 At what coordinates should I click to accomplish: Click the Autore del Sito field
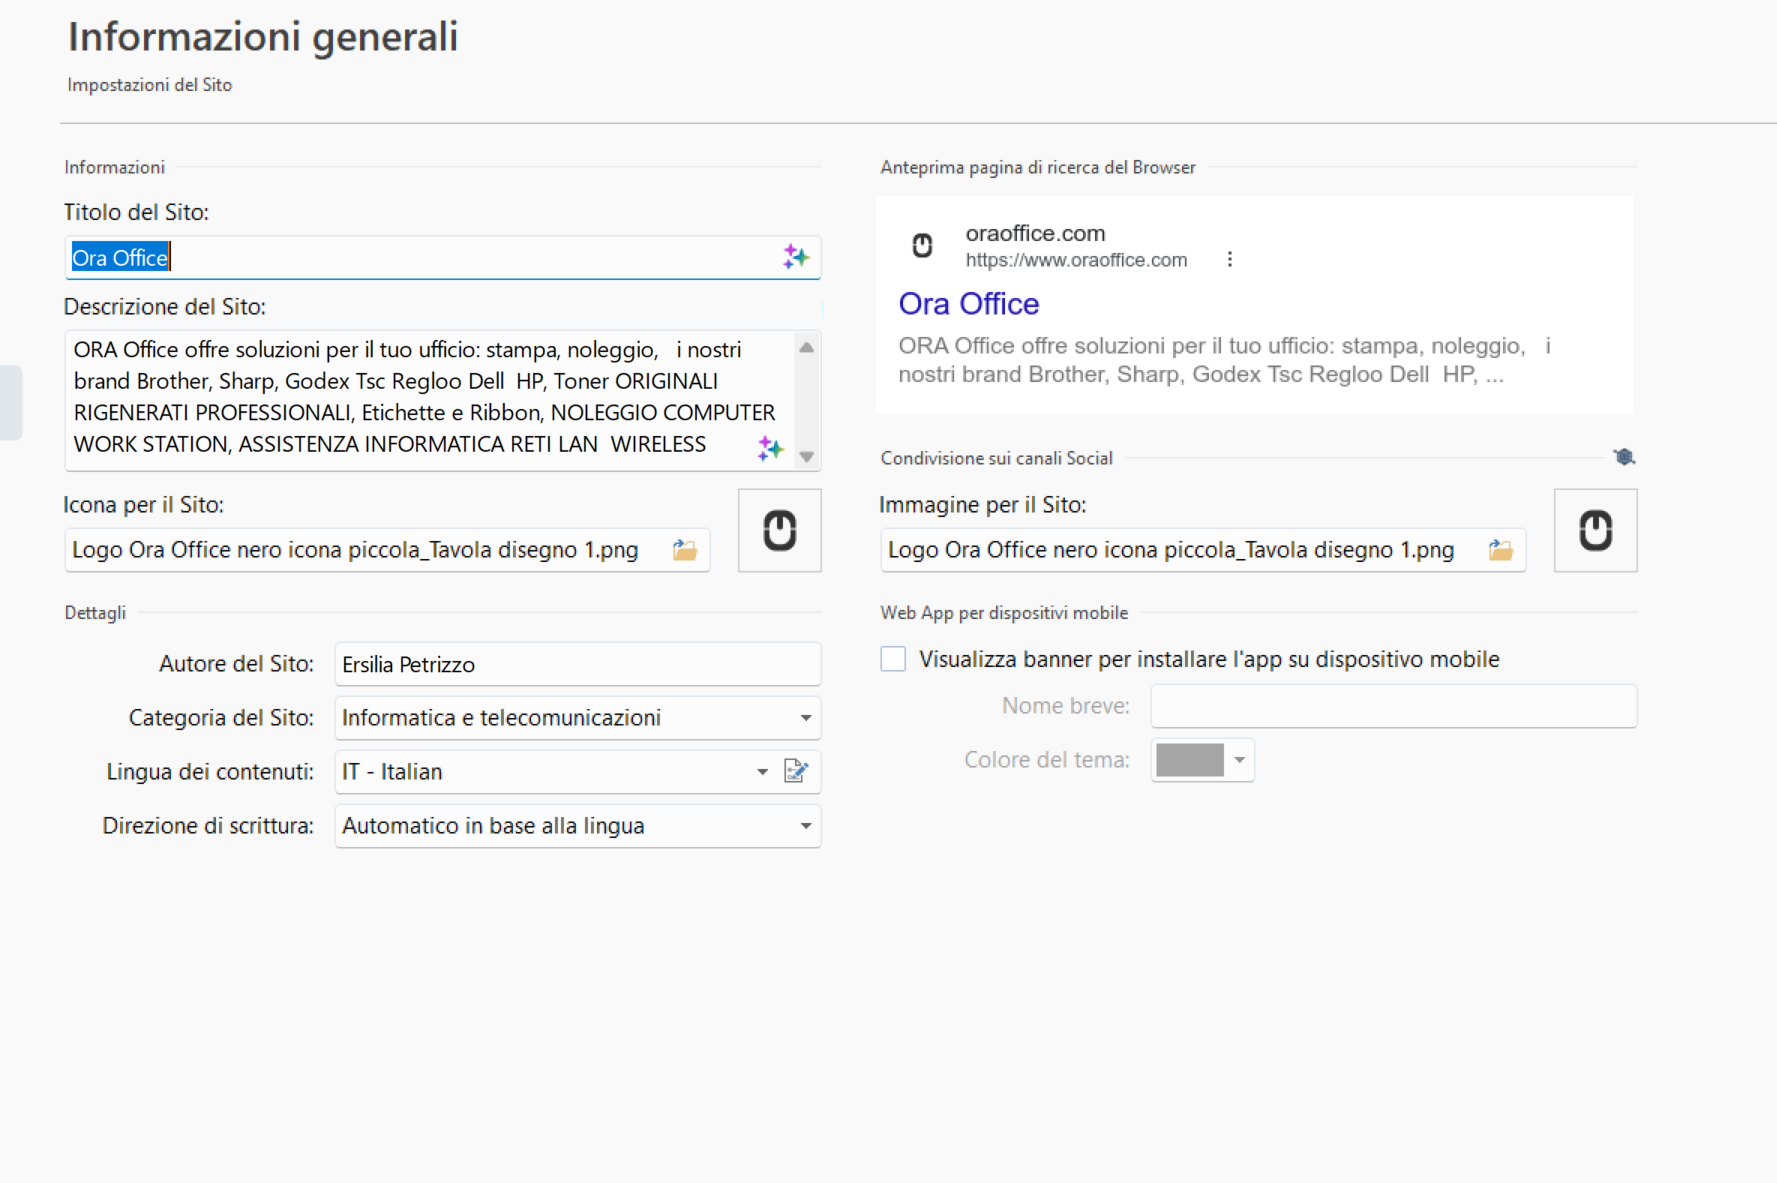pos(577,664)
